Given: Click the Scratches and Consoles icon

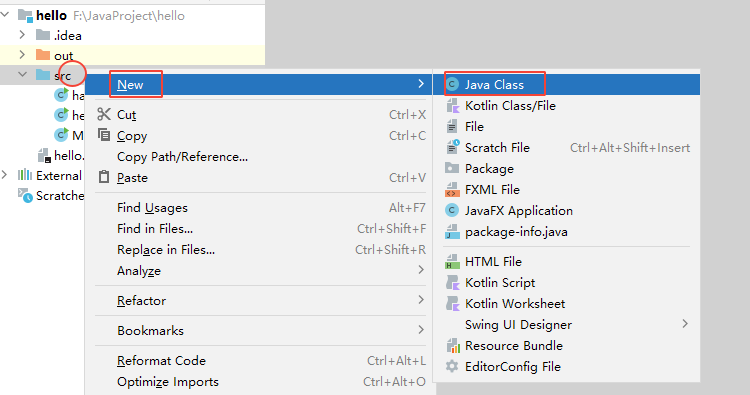Looking at the screenshot, I should [25, 195].
